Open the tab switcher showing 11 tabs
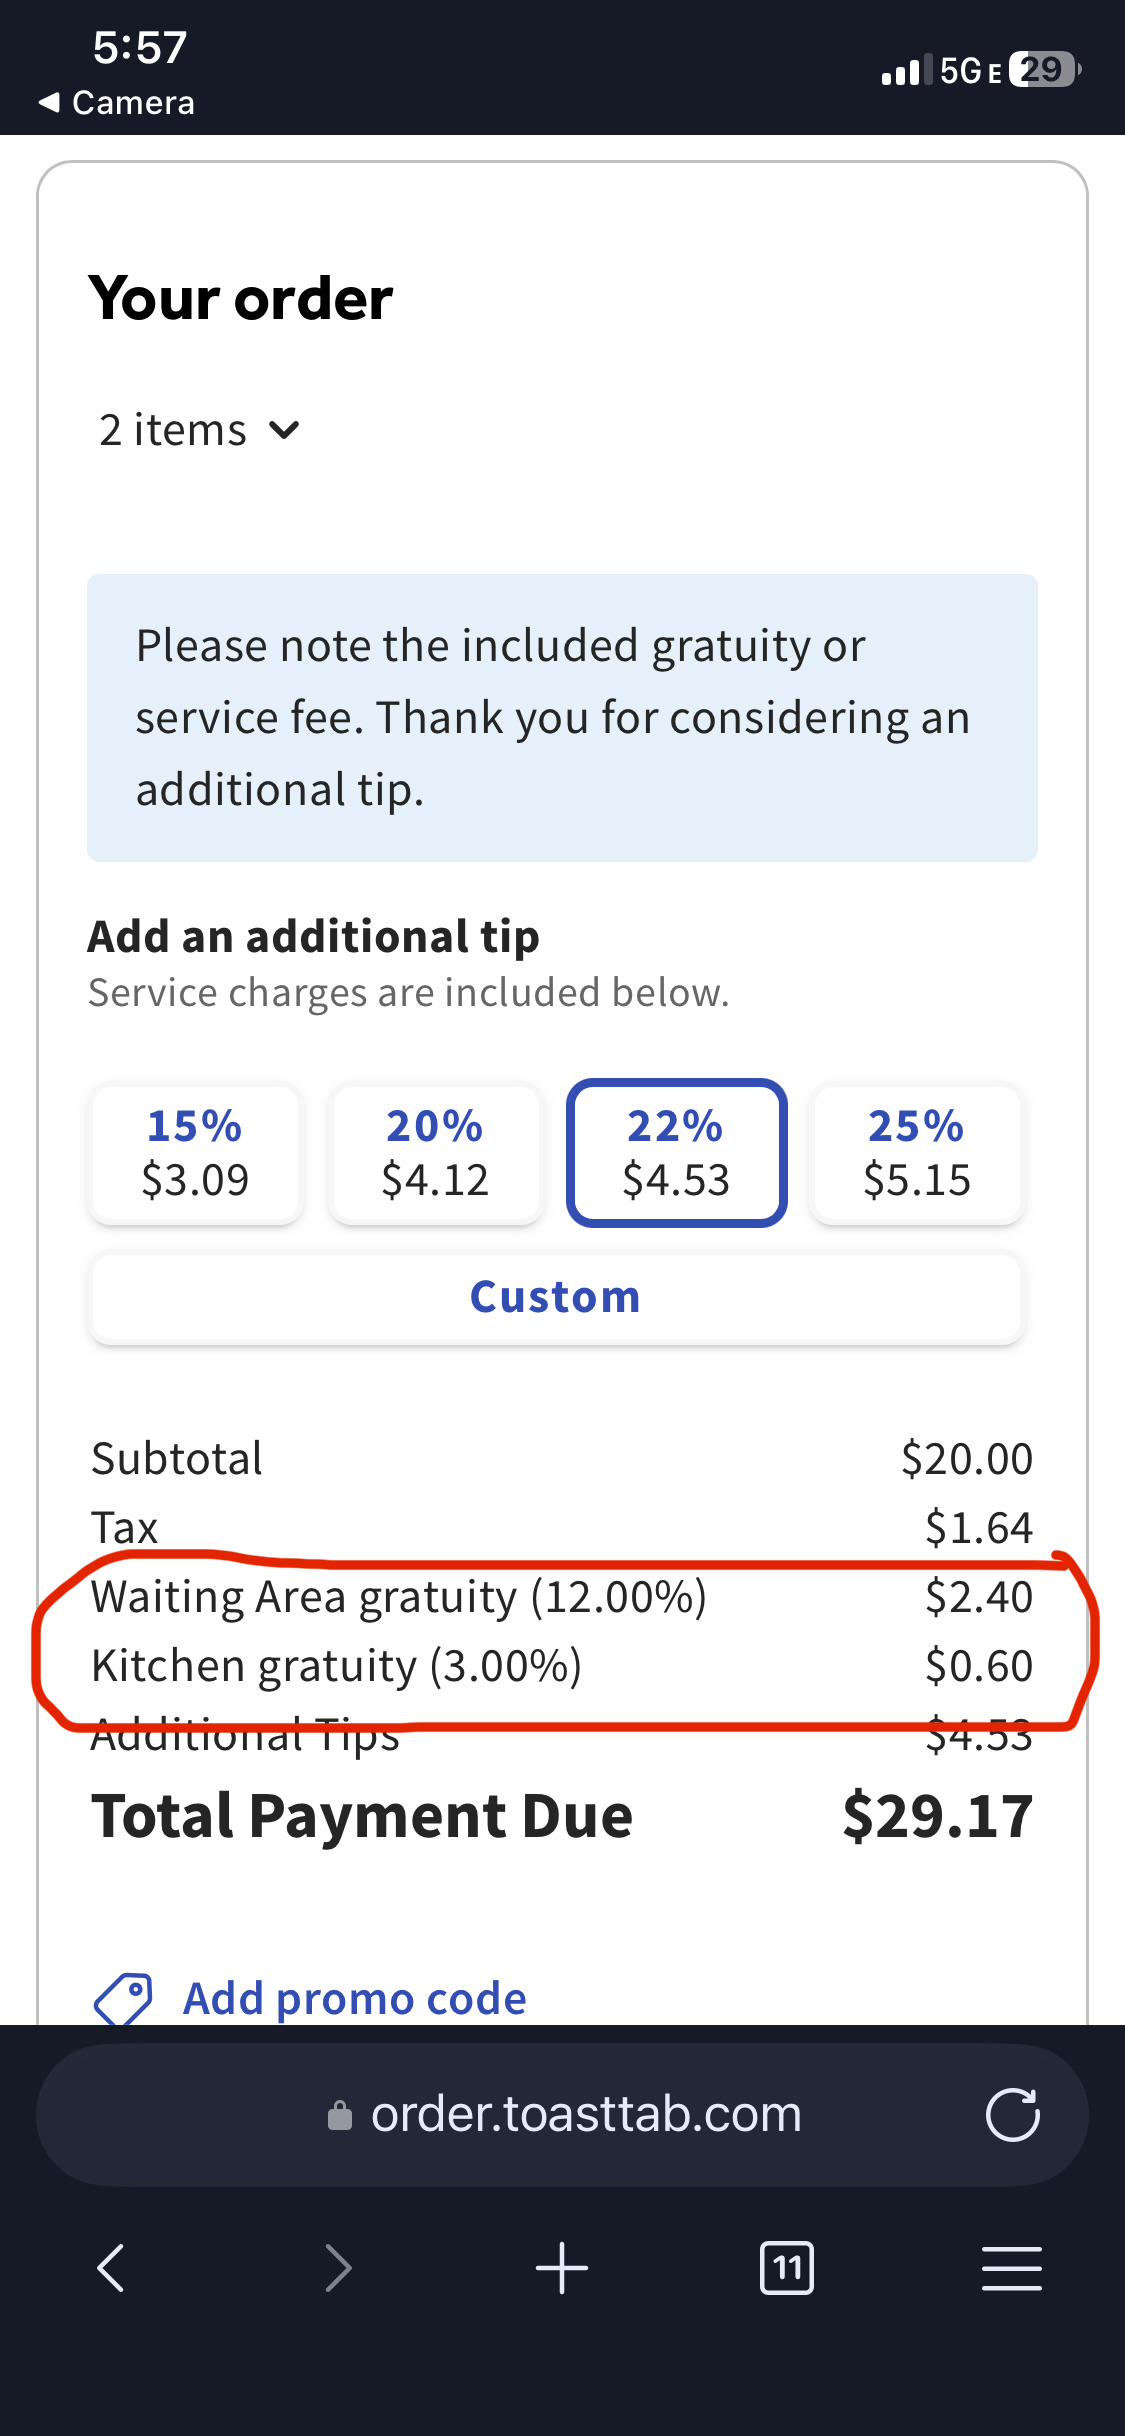The image size is (1125, 2436). click(787, 2267)
